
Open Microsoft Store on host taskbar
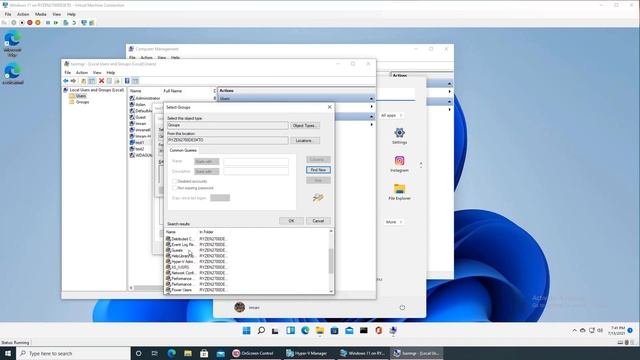[204, 353]
